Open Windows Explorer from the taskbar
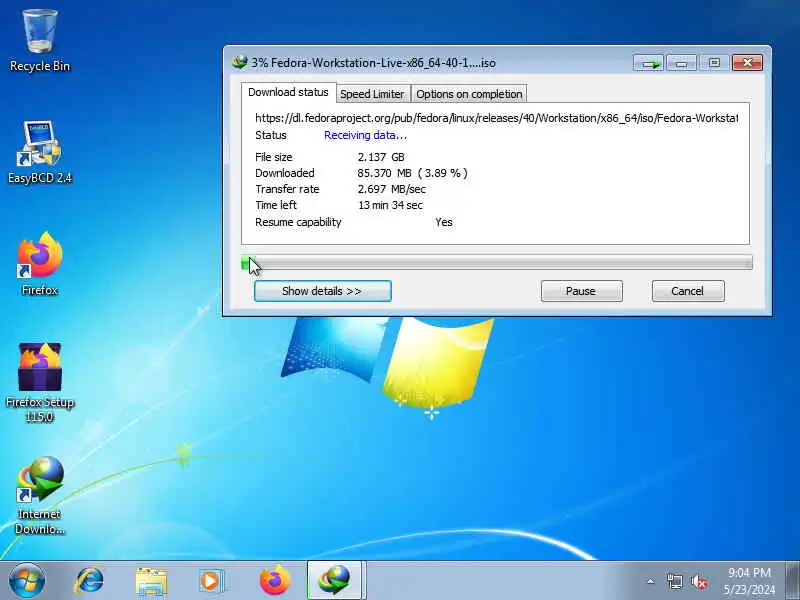This screenshot has height=600, width=800. pyautogui.click(x=152, y=582)
